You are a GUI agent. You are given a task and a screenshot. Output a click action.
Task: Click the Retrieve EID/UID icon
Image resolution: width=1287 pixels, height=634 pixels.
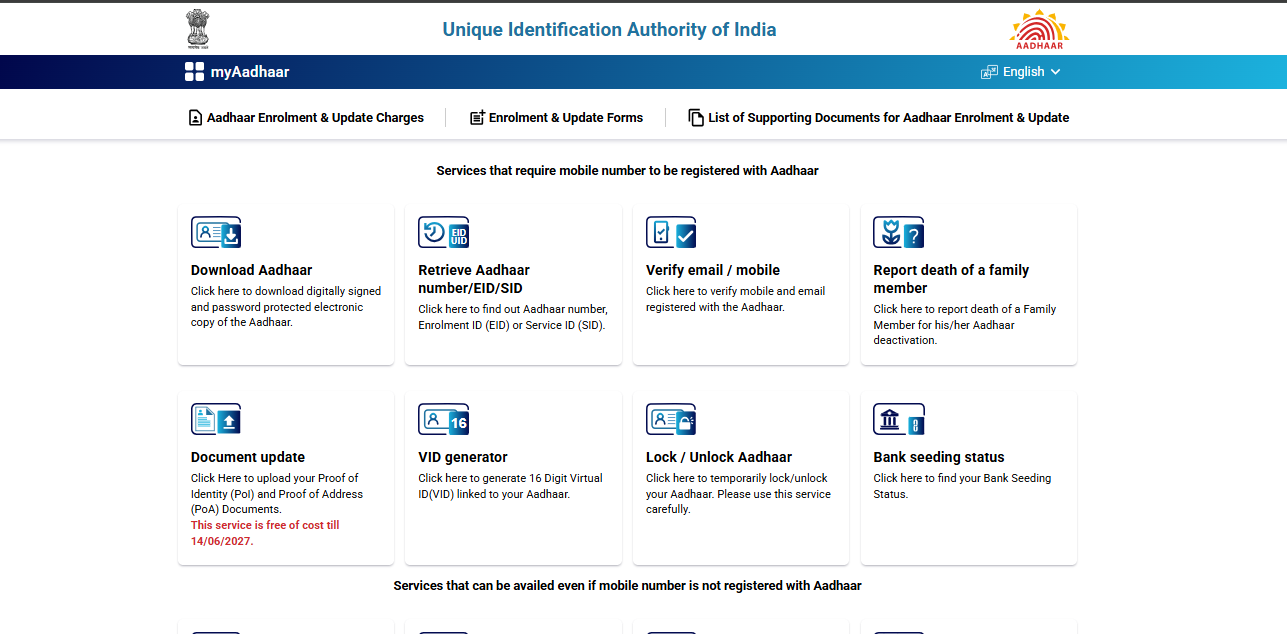443,232
